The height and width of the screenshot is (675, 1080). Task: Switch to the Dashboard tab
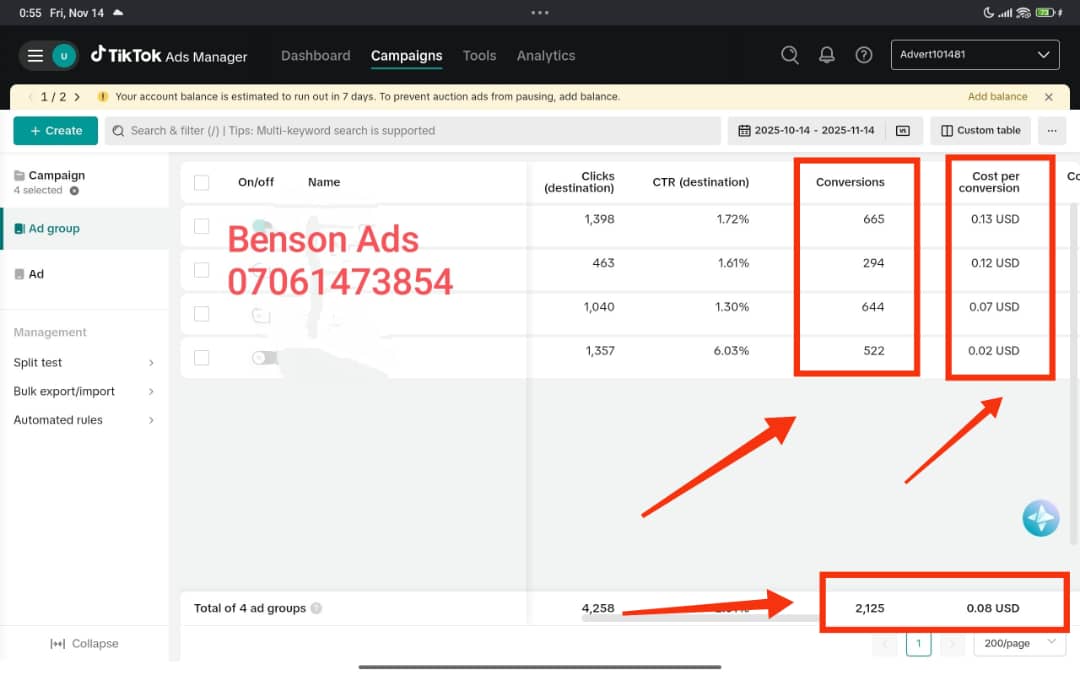[x=315, y=56]
